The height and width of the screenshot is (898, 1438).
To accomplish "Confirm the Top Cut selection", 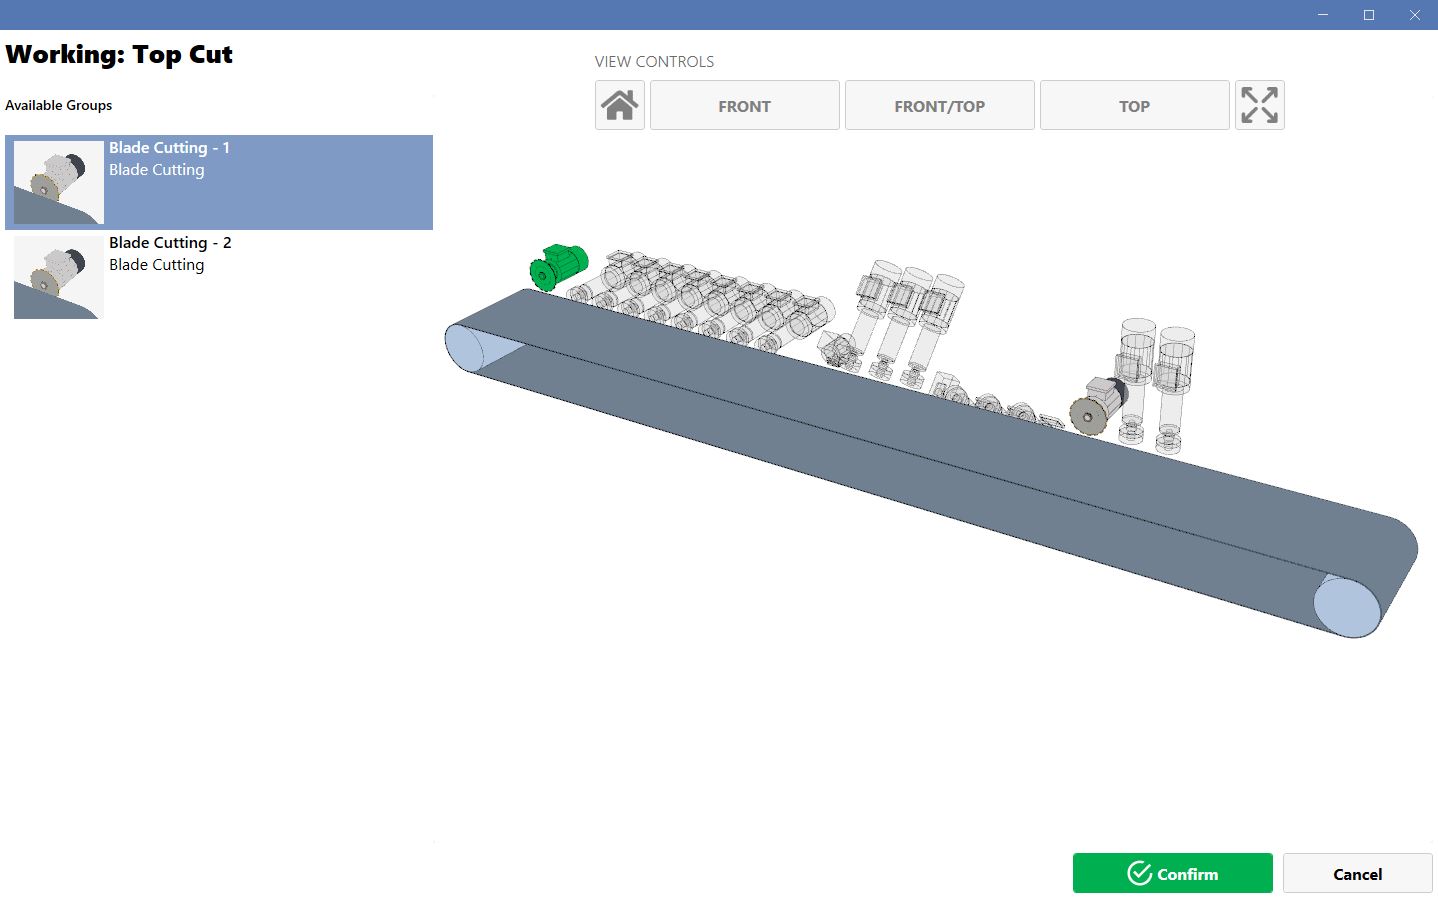I will click(x=1173, y=873).
